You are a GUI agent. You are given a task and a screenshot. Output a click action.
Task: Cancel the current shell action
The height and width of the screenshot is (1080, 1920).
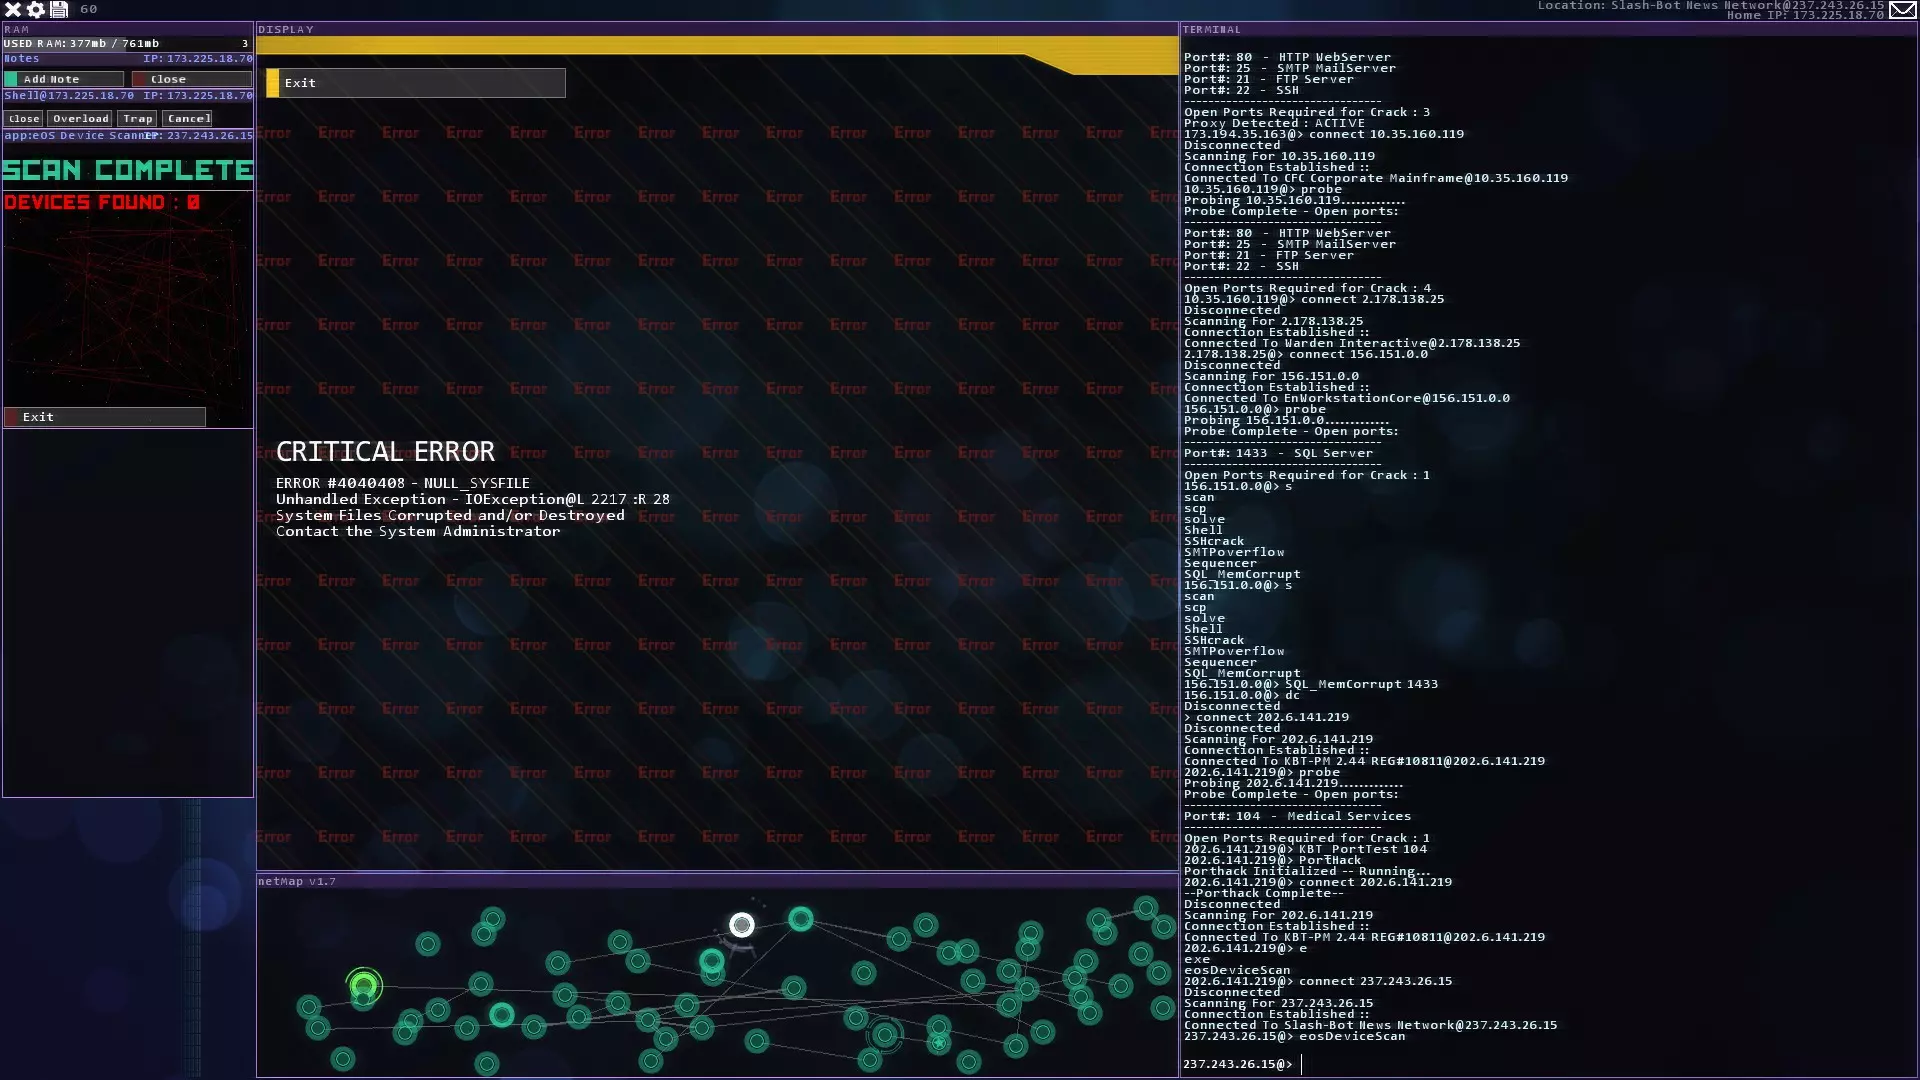click(188, 119)
